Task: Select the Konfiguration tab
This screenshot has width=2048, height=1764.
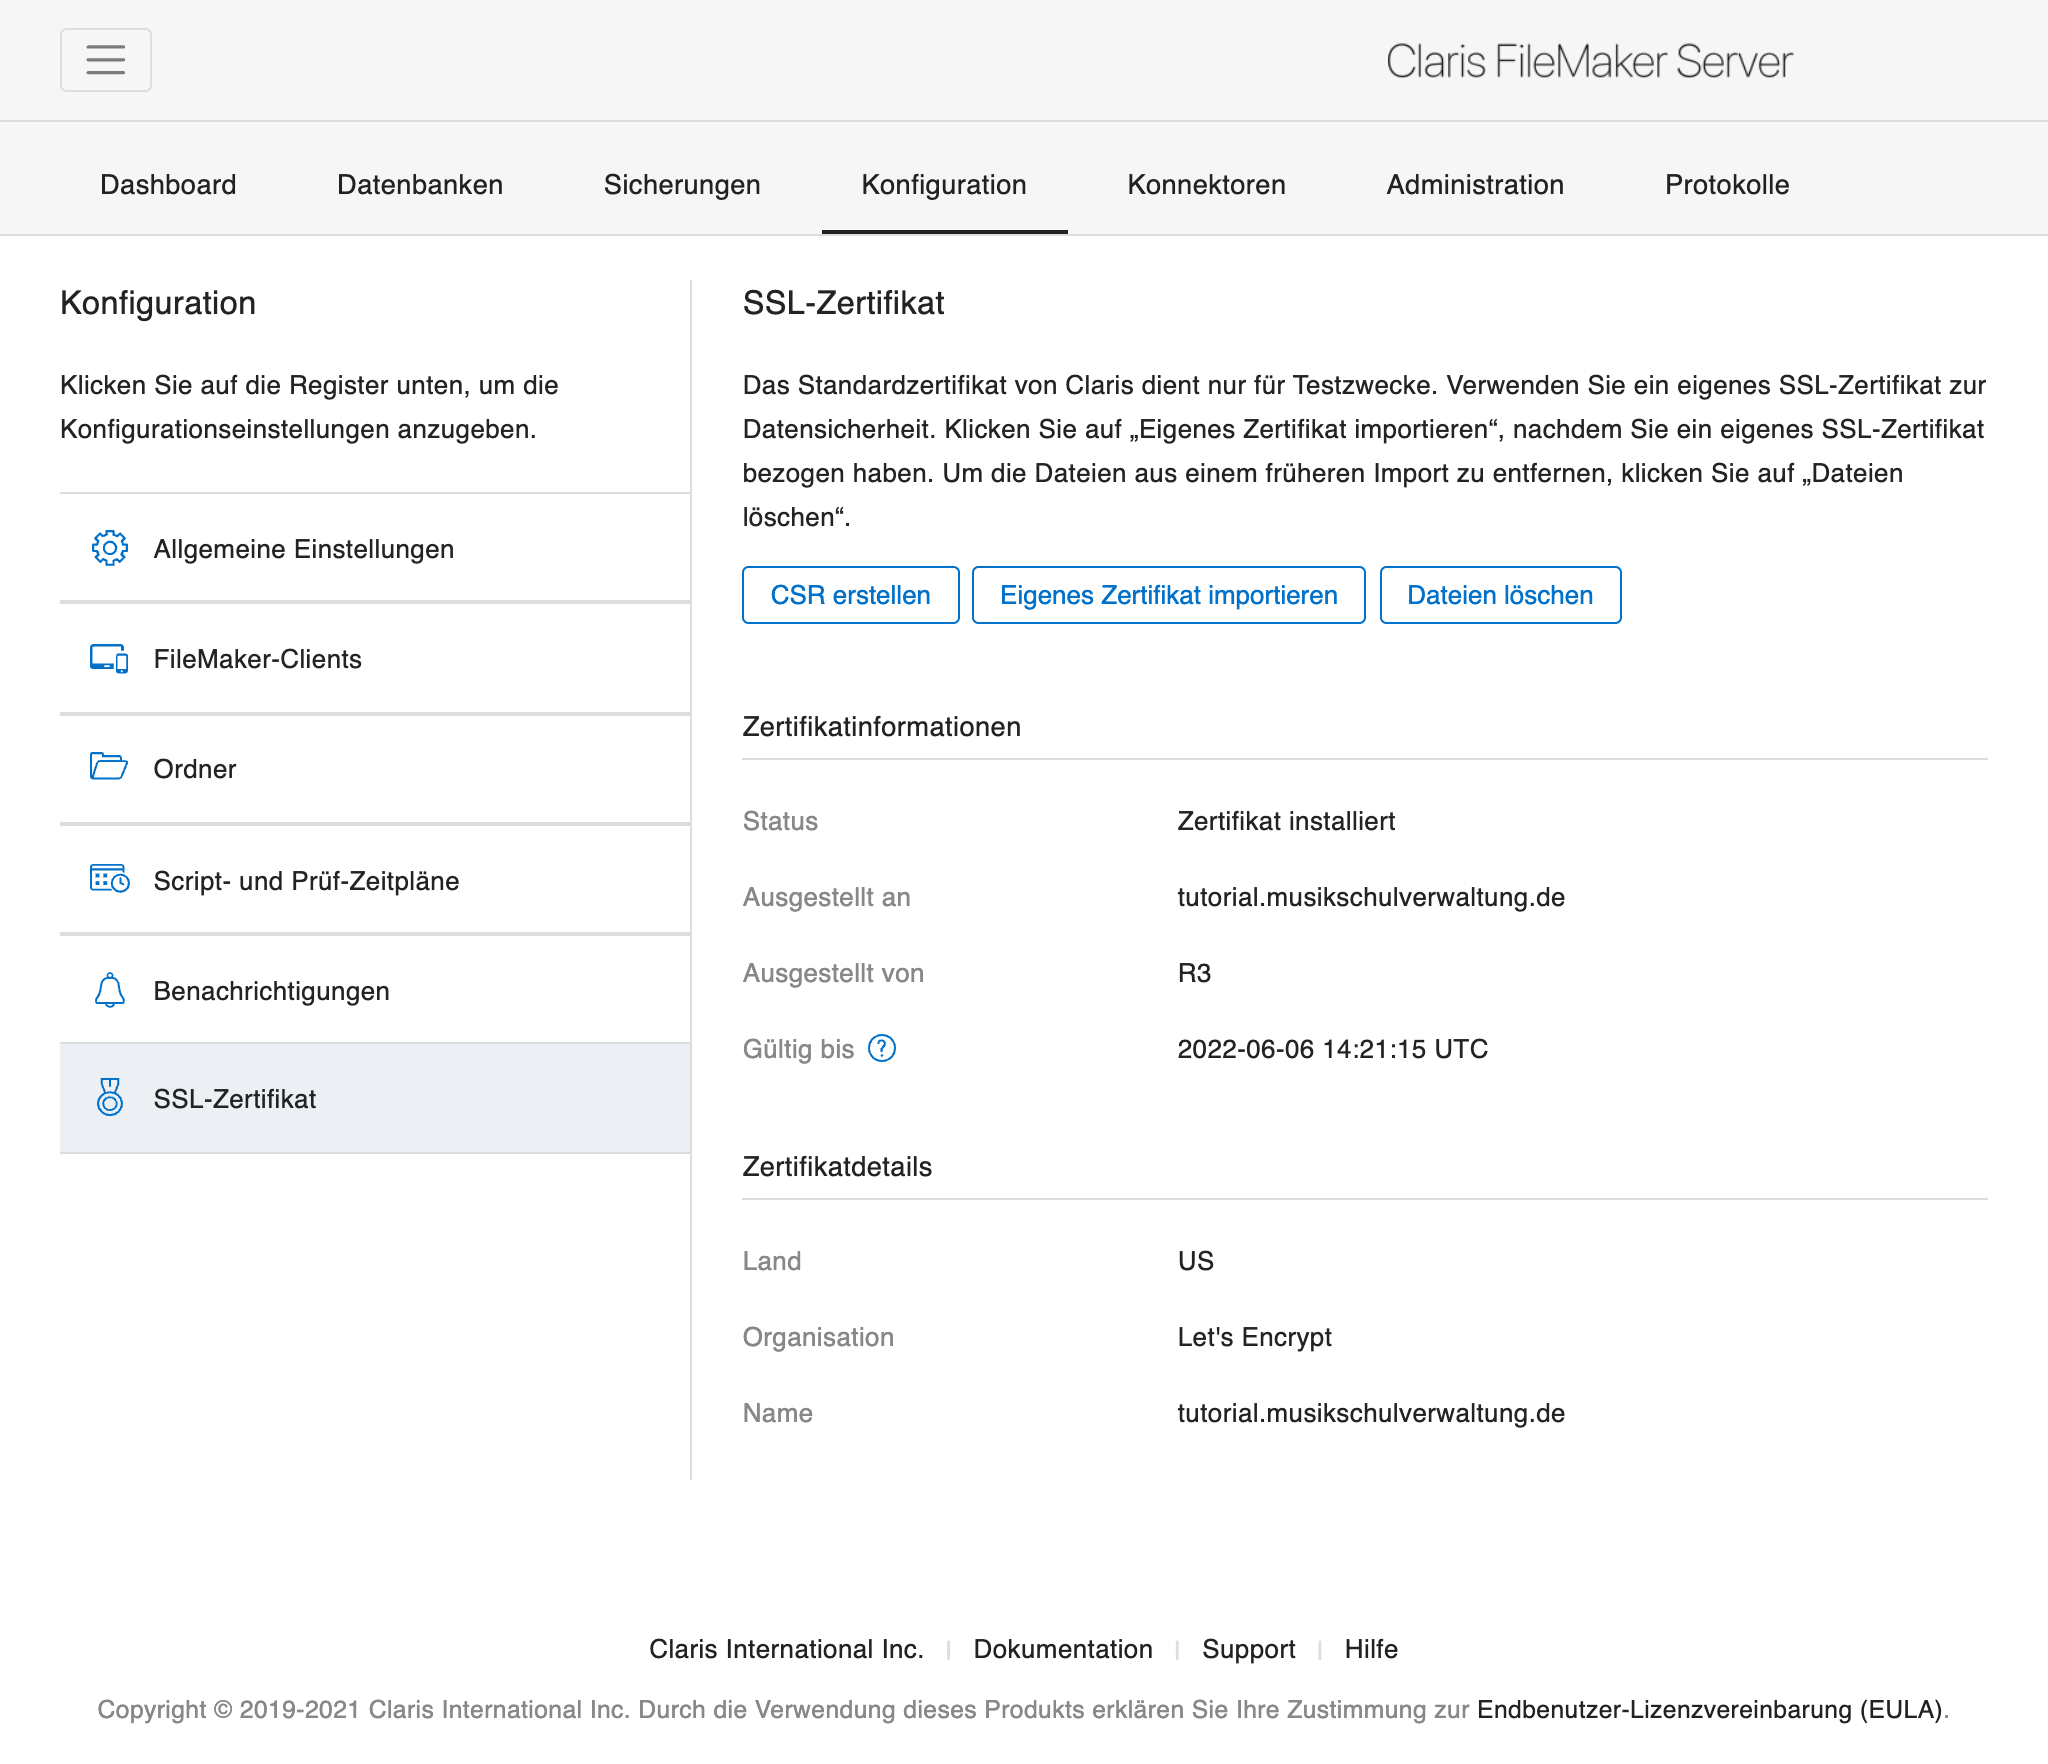Action: coord(944,185)
